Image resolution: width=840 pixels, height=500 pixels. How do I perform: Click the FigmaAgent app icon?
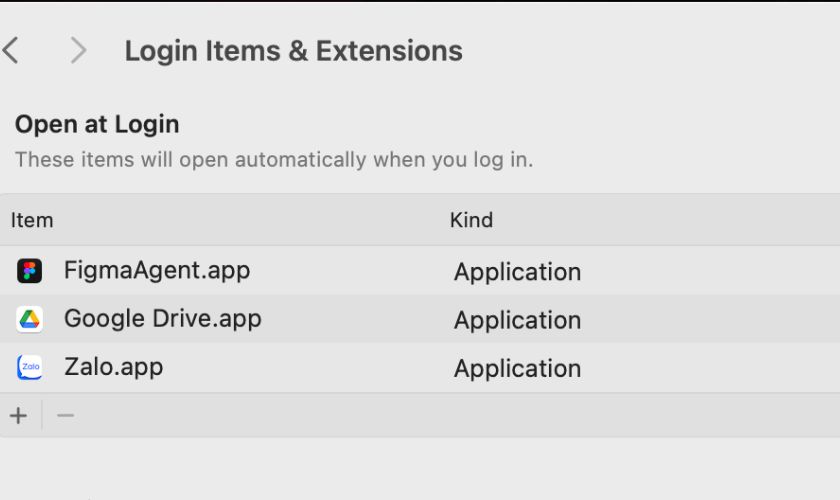tap(29, 271)
